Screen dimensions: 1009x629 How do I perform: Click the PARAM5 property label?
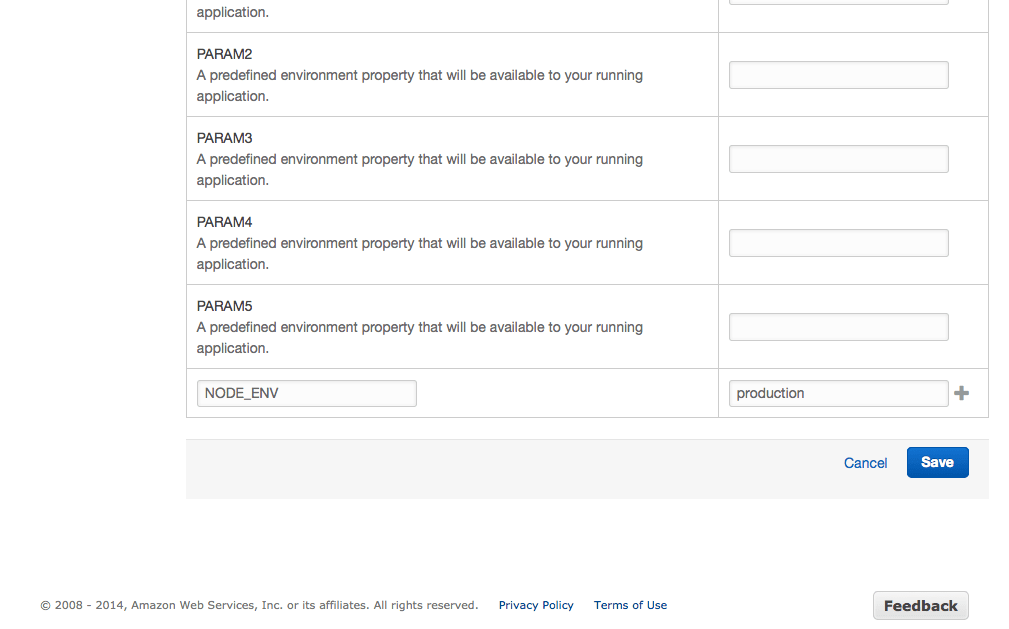pyautogui.click(x=224, y=306)
